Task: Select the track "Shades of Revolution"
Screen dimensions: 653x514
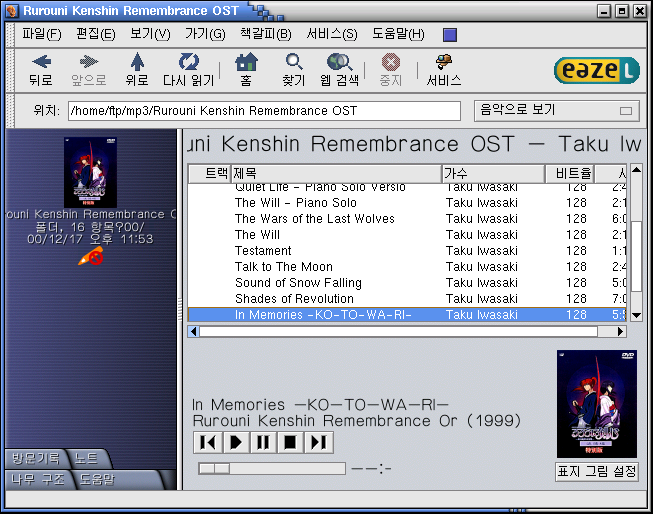Action: click(x=407, y=299)
